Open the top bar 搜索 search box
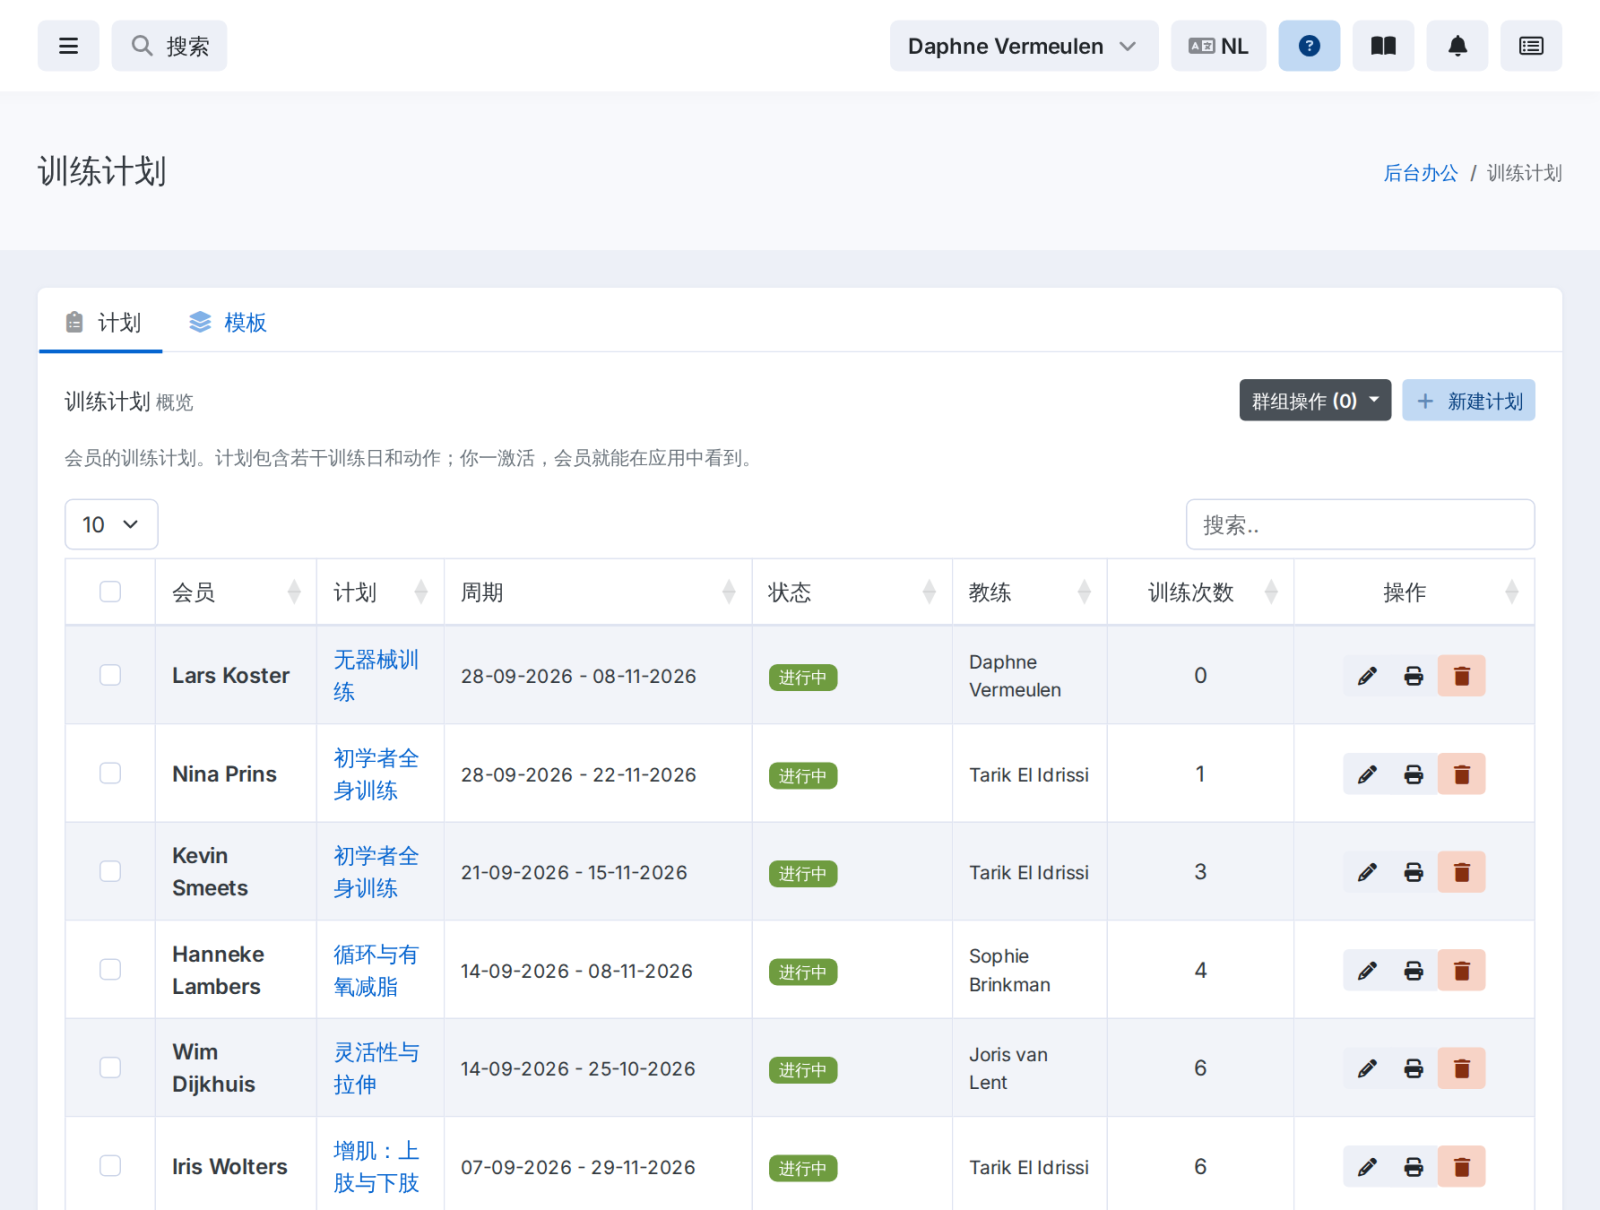Image resolution: width=1600 pixels, height=1210 pixels. [169, 46]
